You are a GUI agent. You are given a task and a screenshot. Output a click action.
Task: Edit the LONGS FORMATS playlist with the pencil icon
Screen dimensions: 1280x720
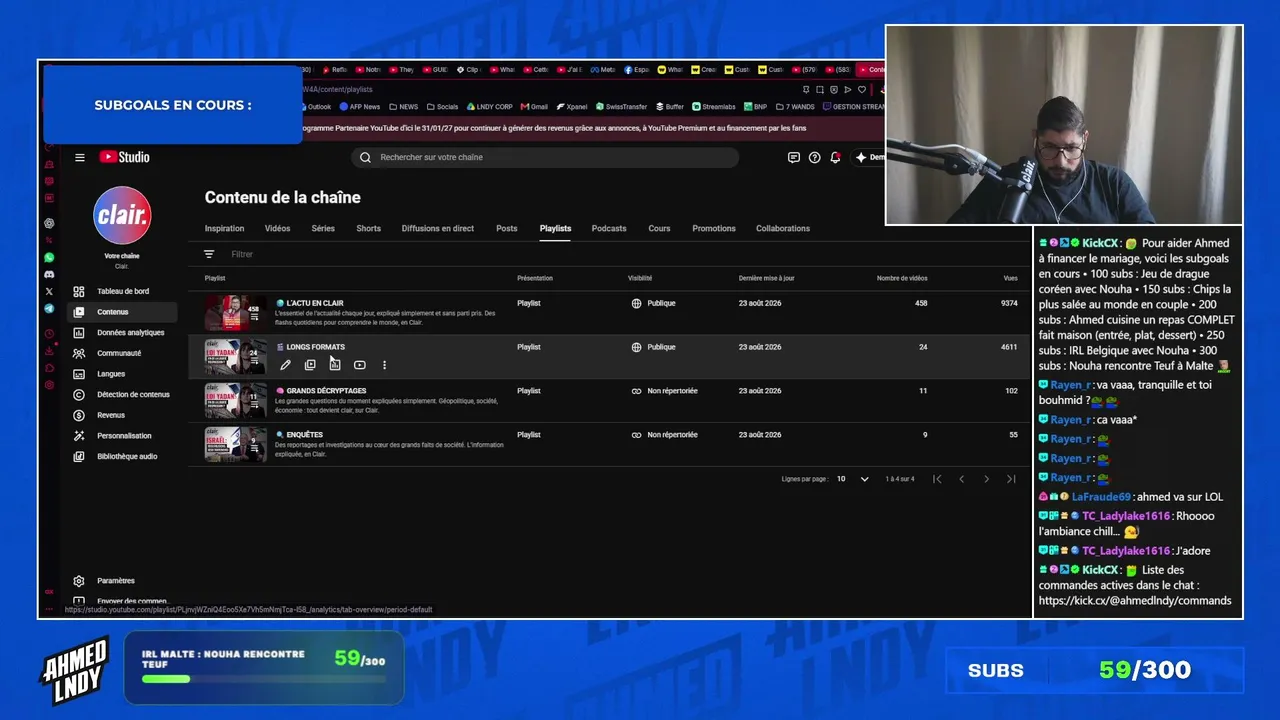tap(285, 365)
